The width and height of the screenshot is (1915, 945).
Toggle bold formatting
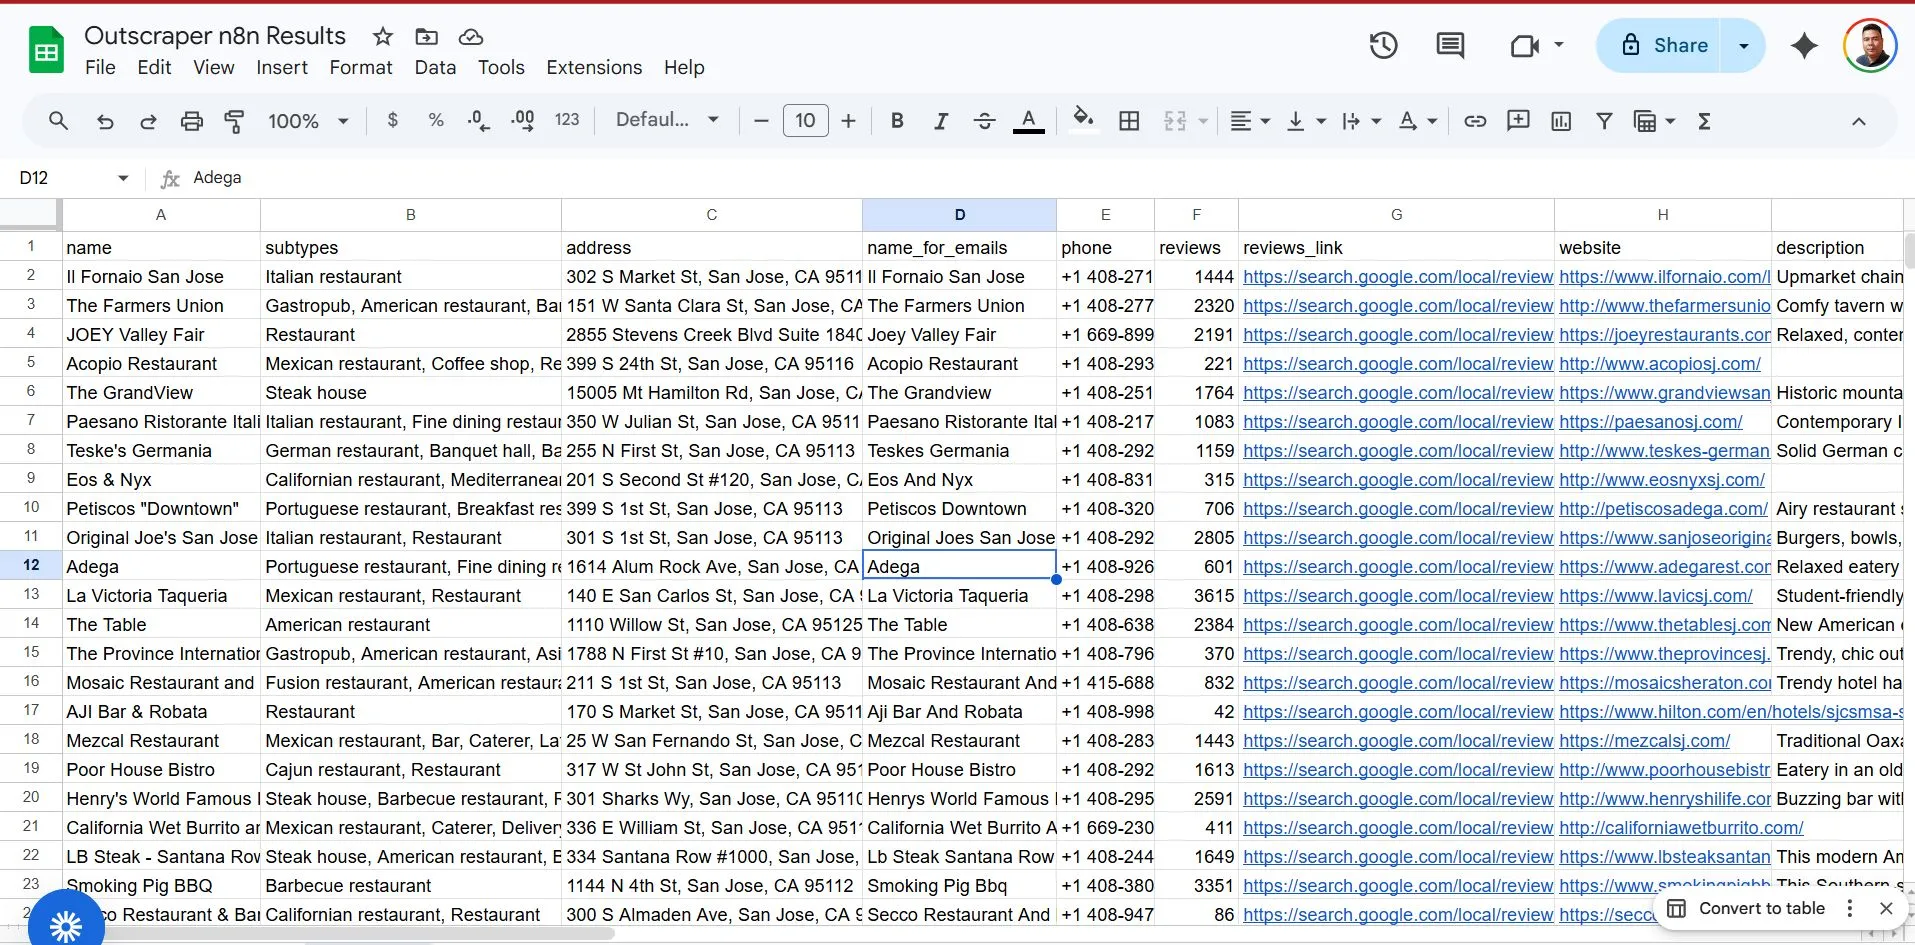point(897,121)
